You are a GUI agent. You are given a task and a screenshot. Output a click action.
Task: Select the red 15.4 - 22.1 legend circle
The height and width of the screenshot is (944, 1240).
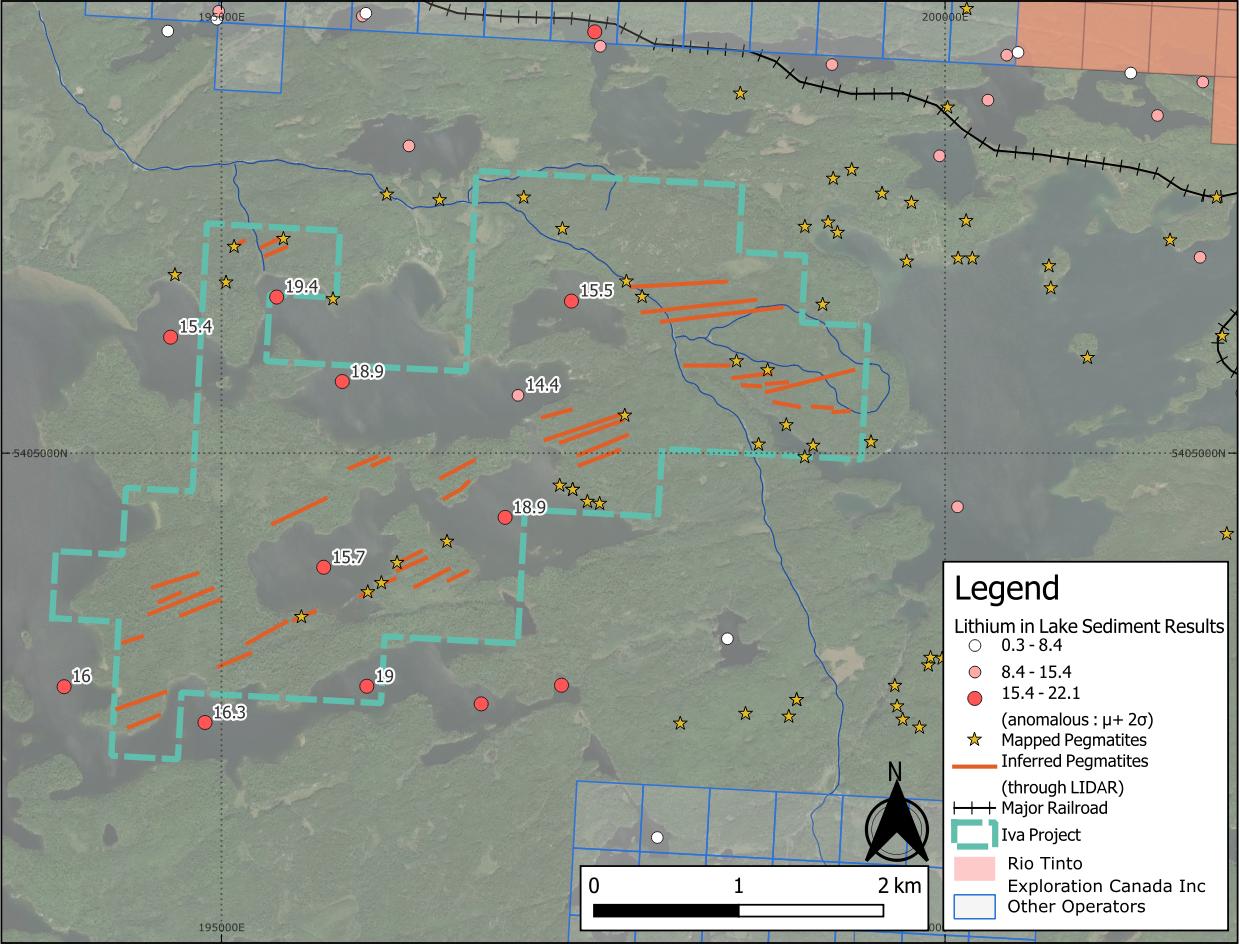[974, 694]
